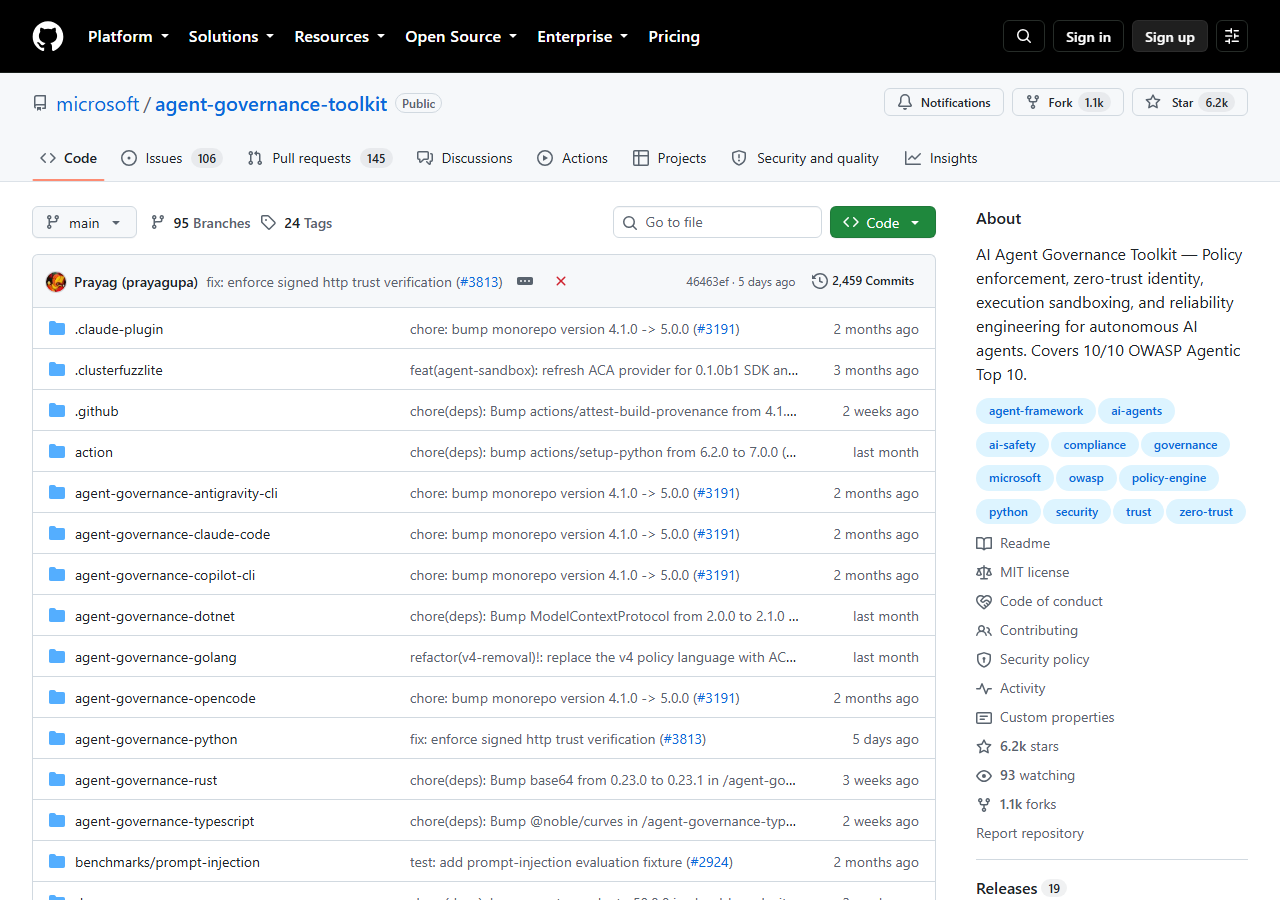Click the Sign in button

point(1088,36)
